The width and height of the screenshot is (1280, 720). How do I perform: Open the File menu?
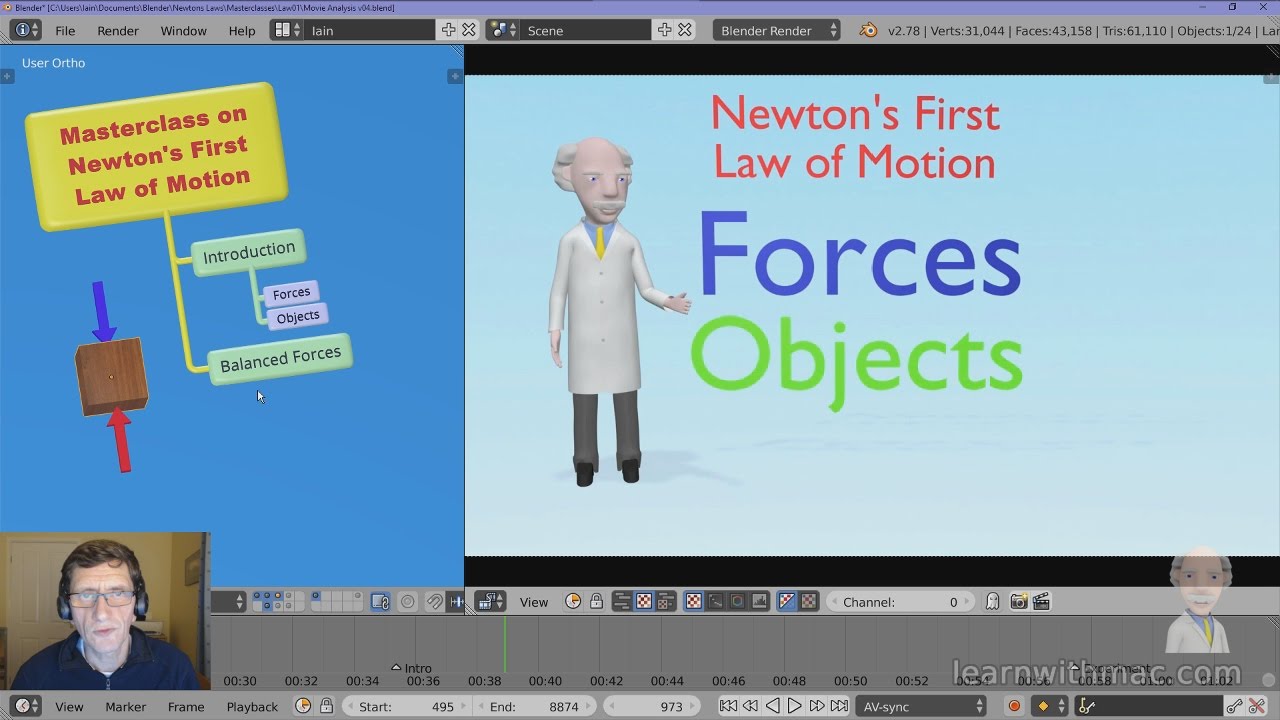point(65,31)
